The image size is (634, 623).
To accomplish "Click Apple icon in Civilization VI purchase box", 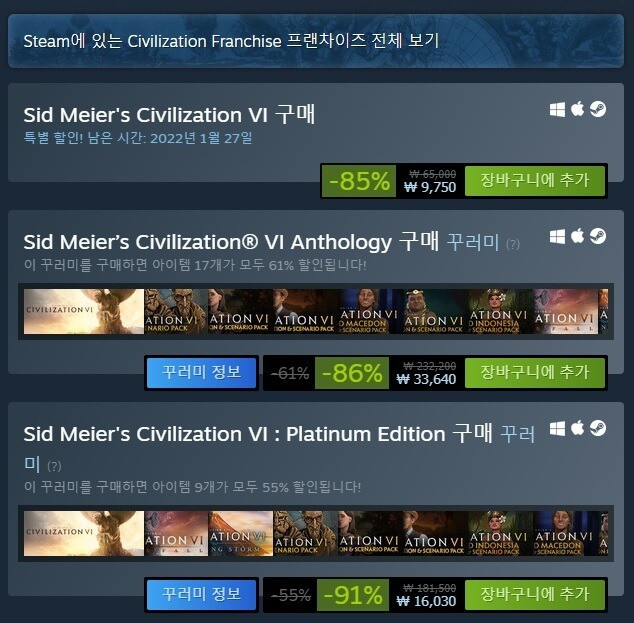I will click(x=577, y=109).
